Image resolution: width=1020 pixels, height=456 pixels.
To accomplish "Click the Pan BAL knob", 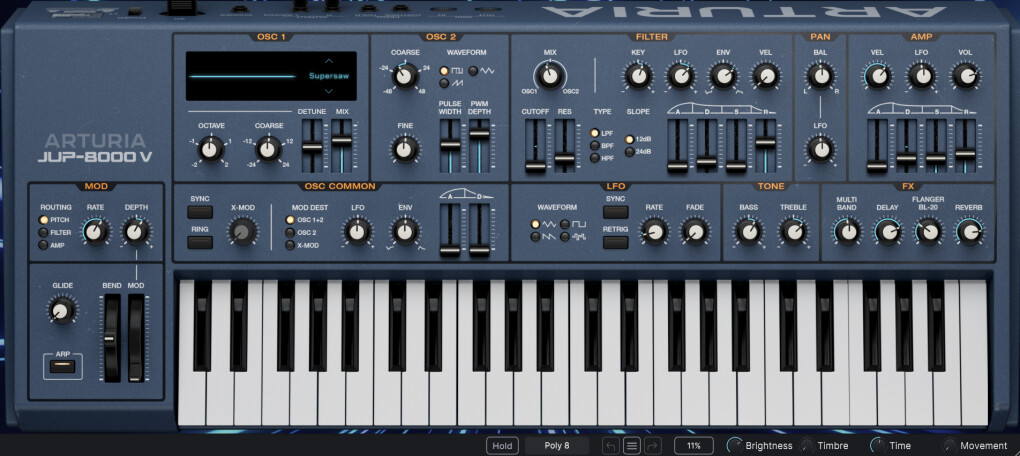I will (x=820, y=77).
